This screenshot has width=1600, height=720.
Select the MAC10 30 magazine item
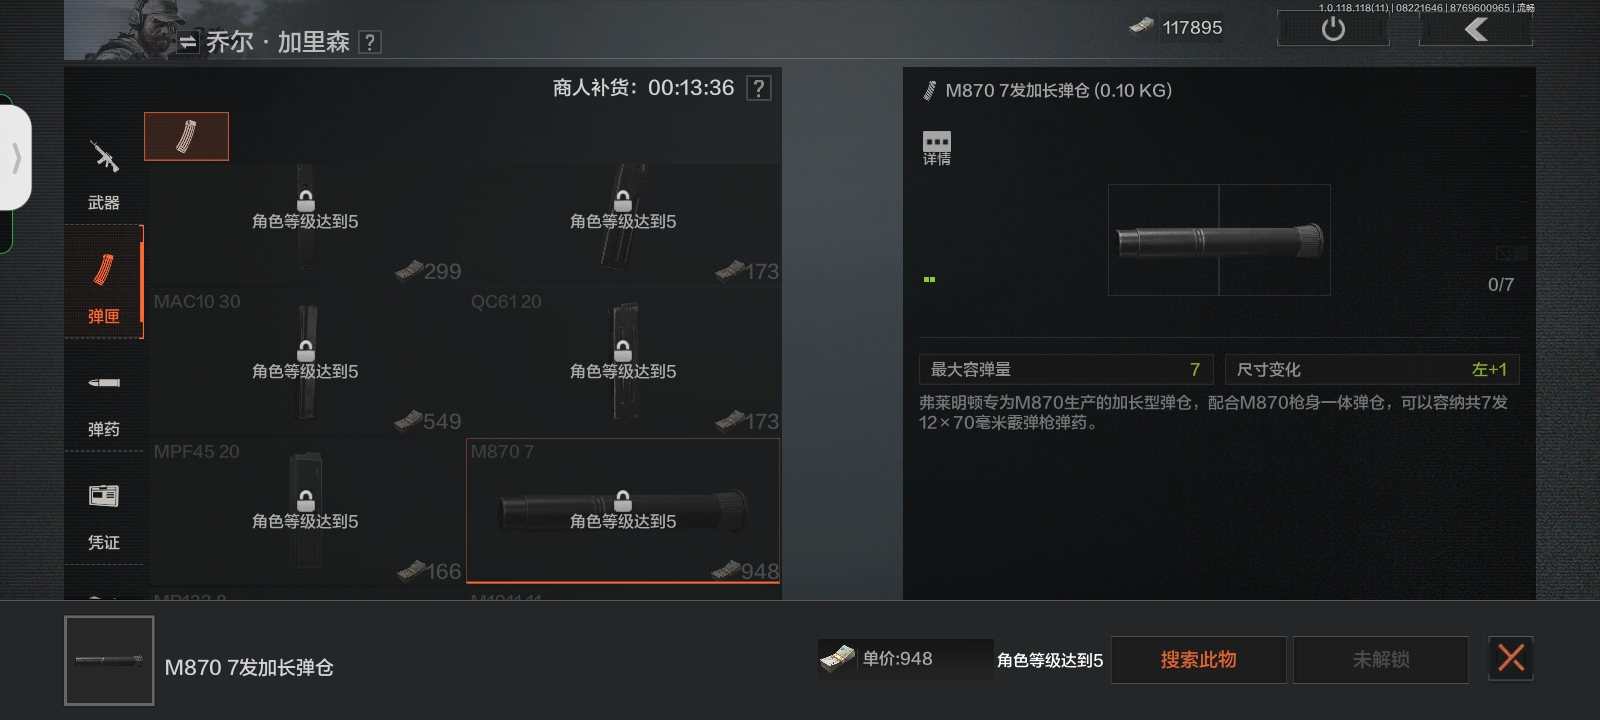[x=305, y=361]
